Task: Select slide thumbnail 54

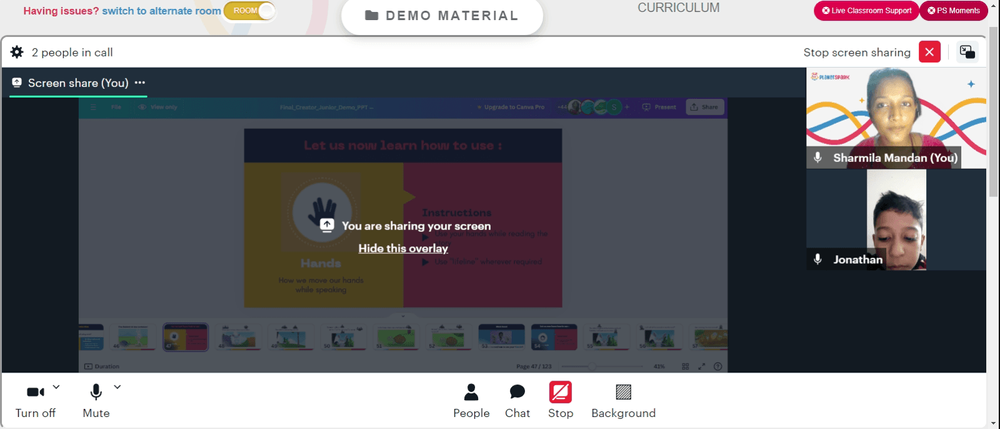Action: coord(554,337)
